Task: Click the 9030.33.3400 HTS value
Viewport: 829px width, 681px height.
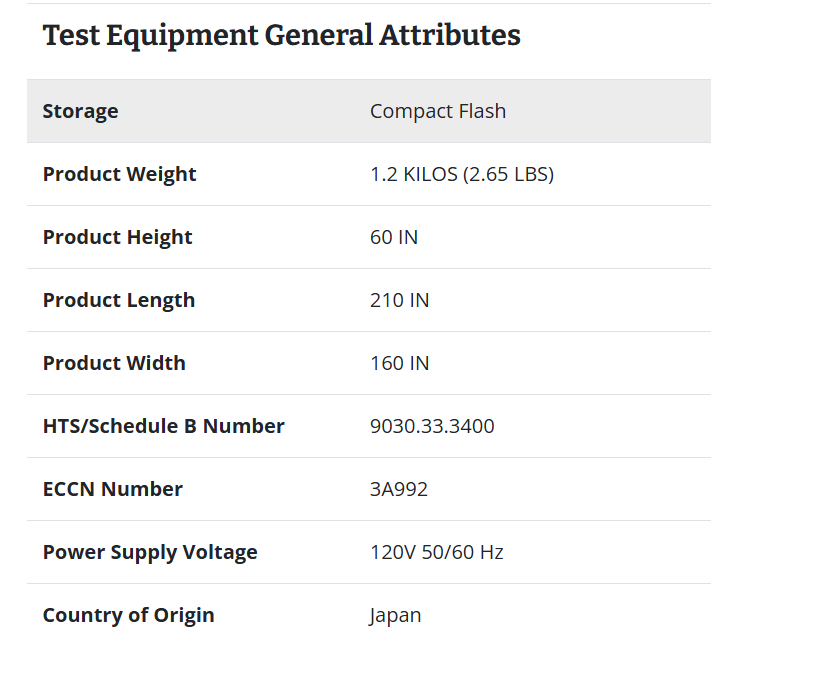Action: pyautogui.click(x=432, y=426)
